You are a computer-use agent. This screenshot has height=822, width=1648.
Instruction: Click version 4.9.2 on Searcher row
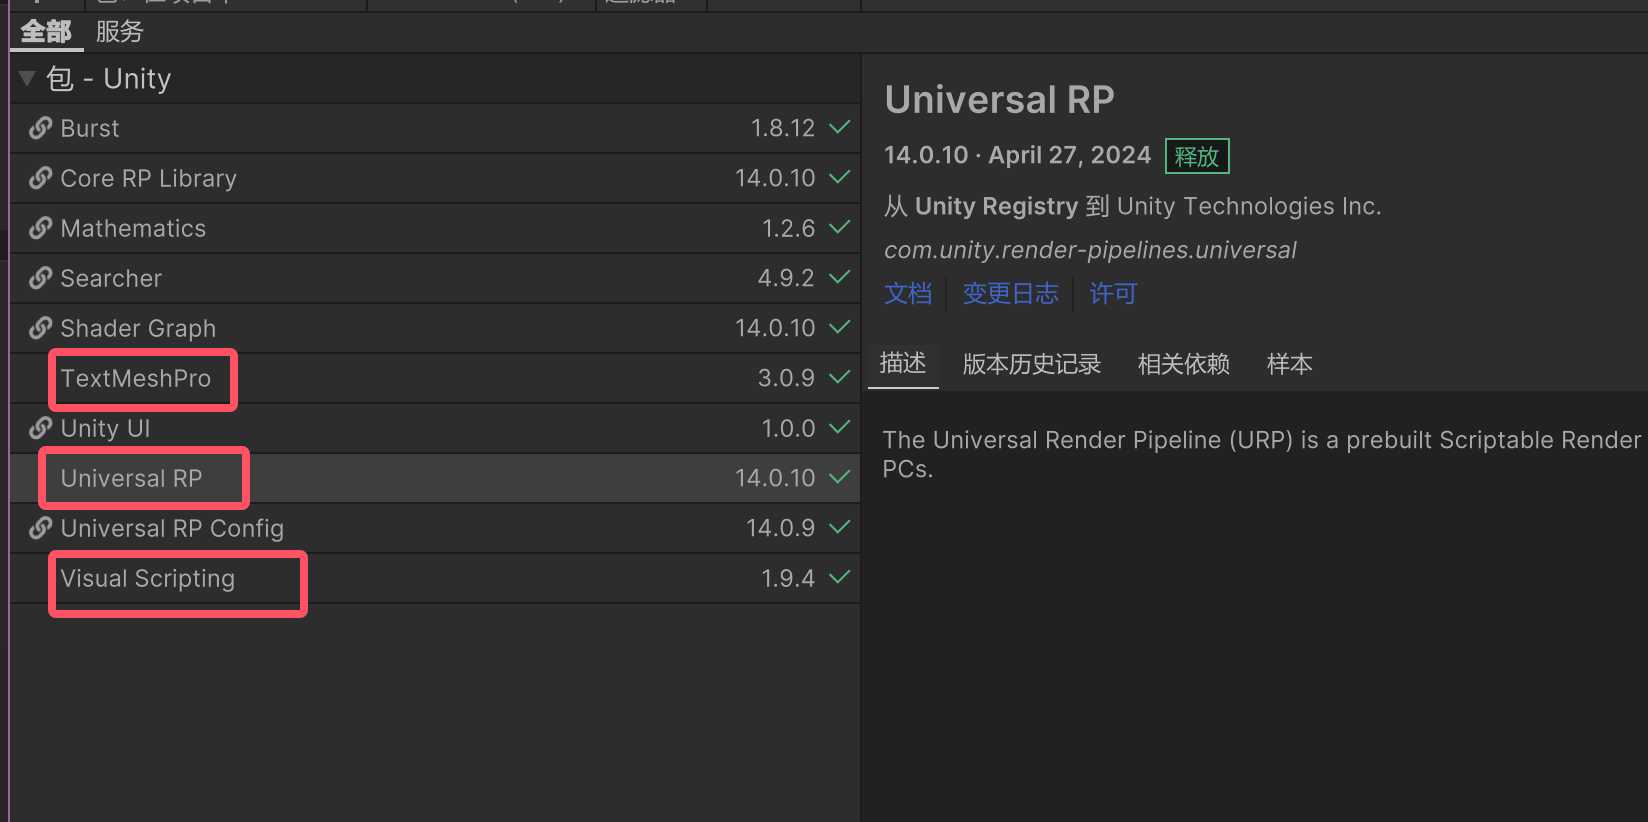[x=786, y=278]
